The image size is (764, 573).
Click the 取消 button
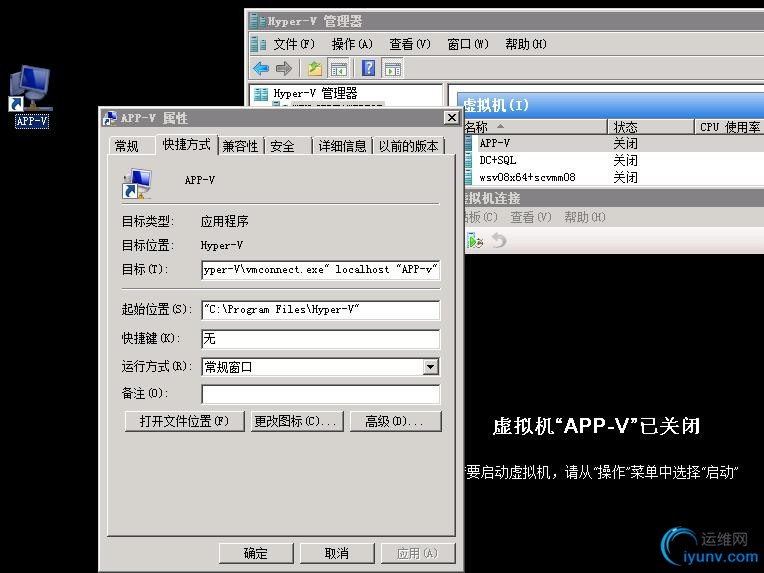click(337, 554)
